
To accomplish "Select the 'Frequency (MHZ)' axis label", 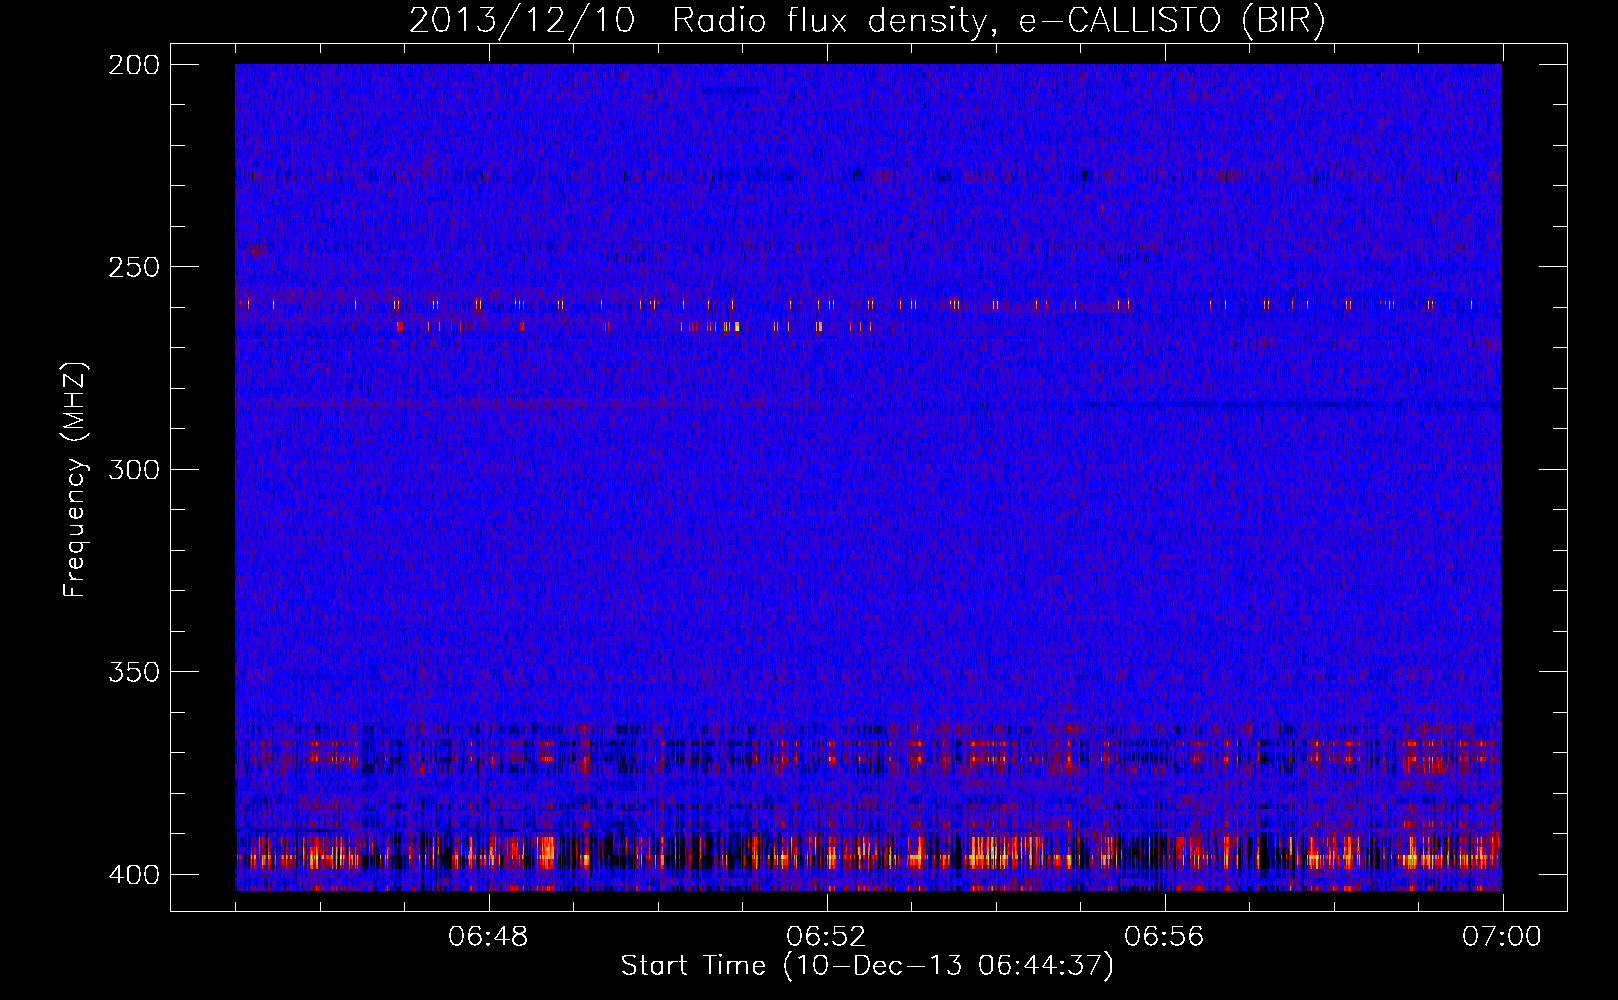I will click(x=75, y=480).
